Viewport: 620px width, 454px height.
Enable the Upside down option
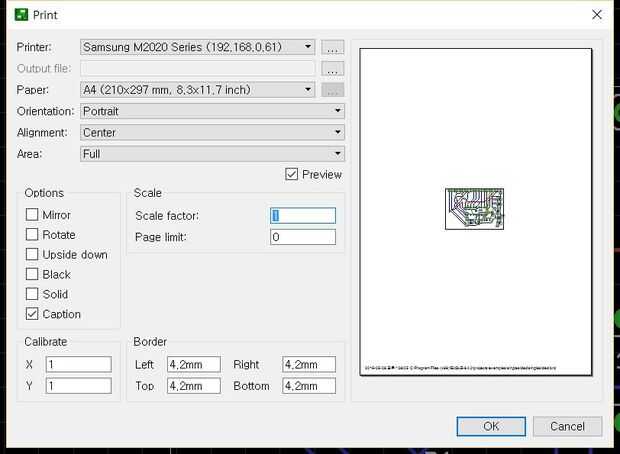point(32,254)
